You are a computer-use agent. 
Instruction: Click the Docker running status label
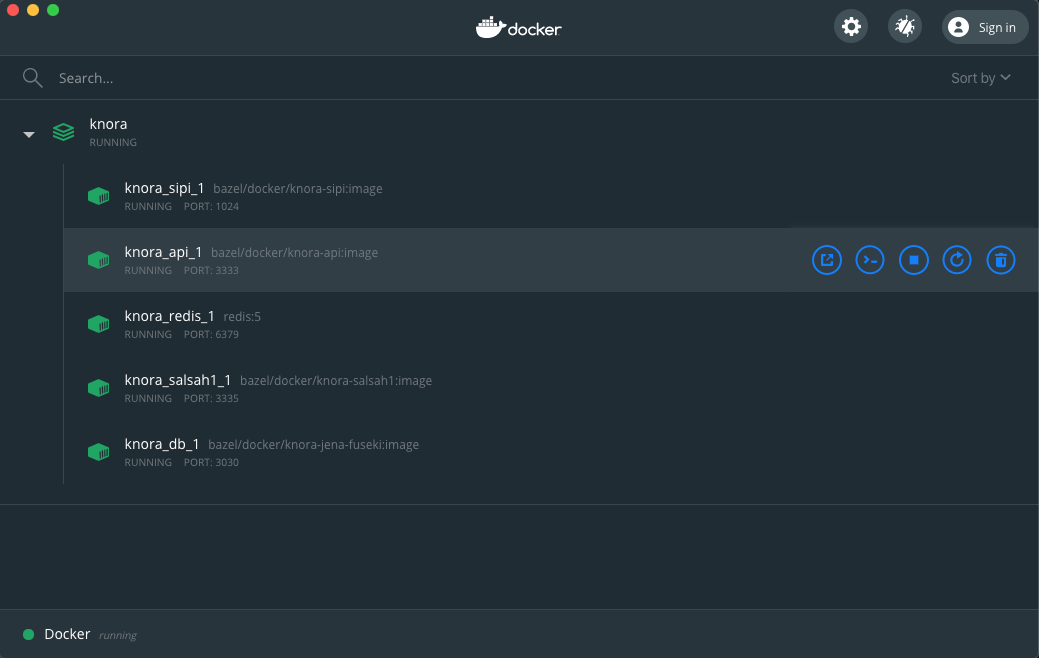click(x=69, y=634)
